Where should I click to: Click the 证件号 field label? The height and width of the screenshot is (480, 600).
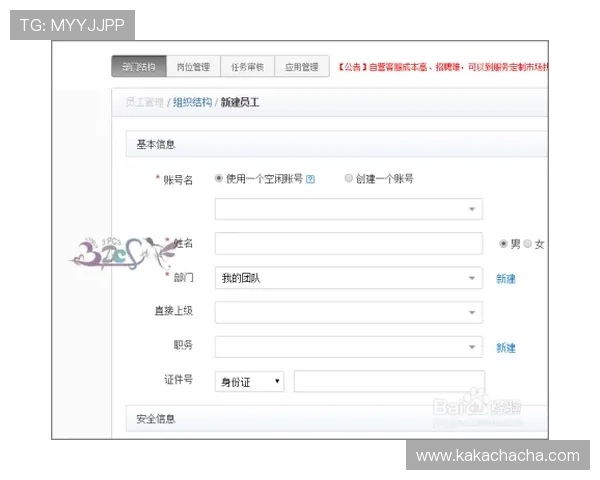pyautogui.click(x=178, y=380)
